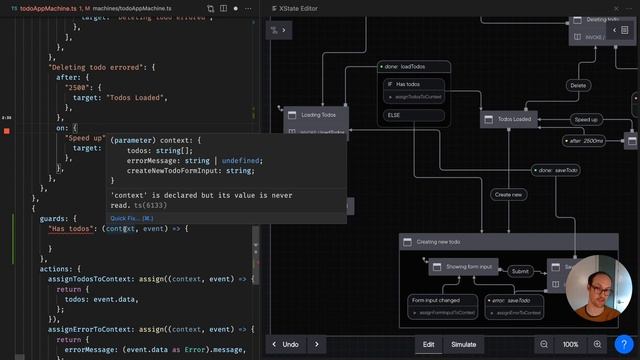The width and height of the screenshot is (640, 360).
Task: Select the ELSE transition branch
Action: [414, 115]
